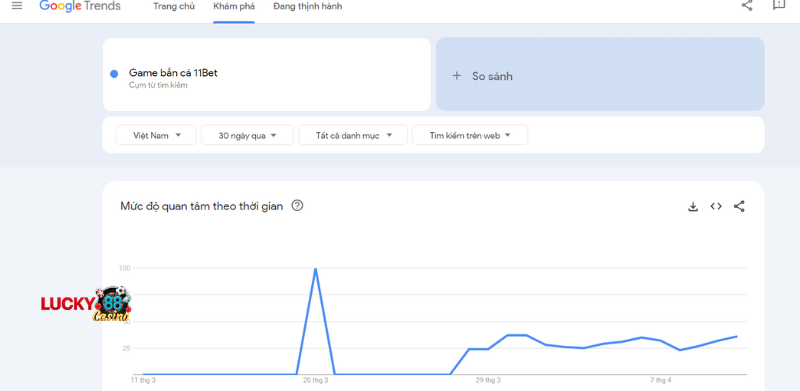Go to the Trang chủ tab
The width and height of the screenshot is (800, 391).
click(x=174, y=7)
